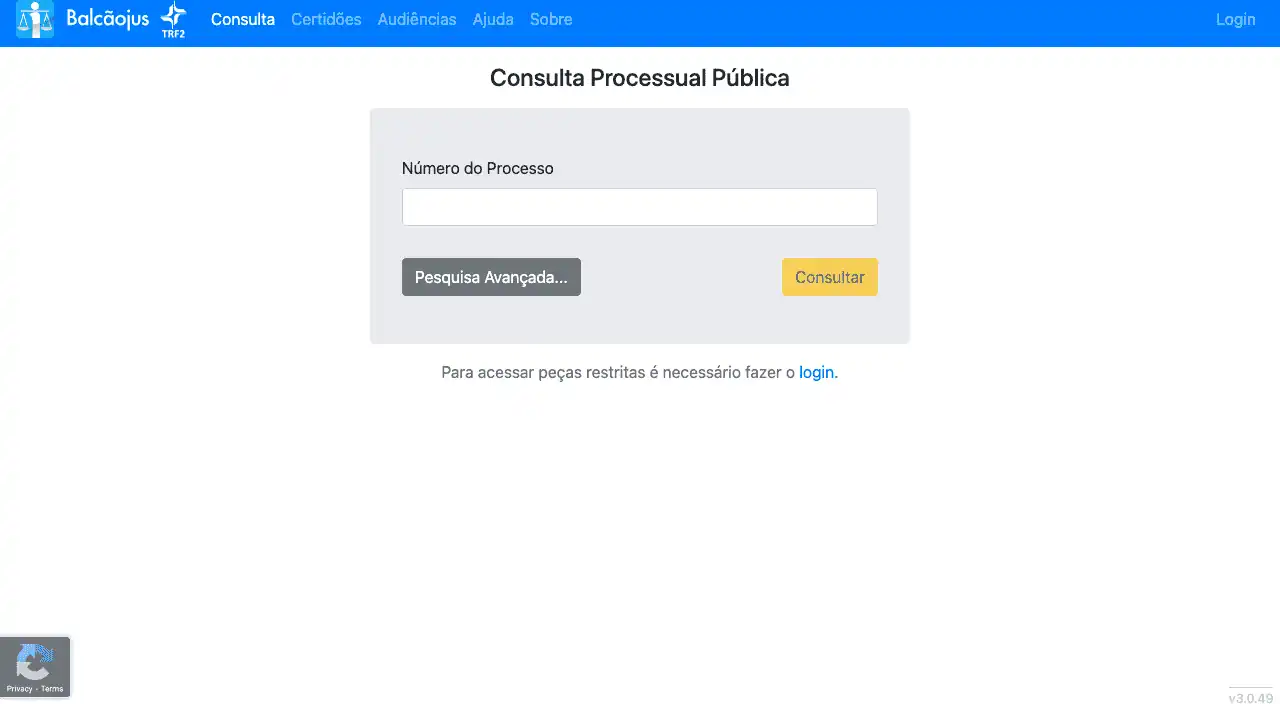Screen dimensions: 1280x704
Task: Switch to the Audiências section
Action: (417, 19)
